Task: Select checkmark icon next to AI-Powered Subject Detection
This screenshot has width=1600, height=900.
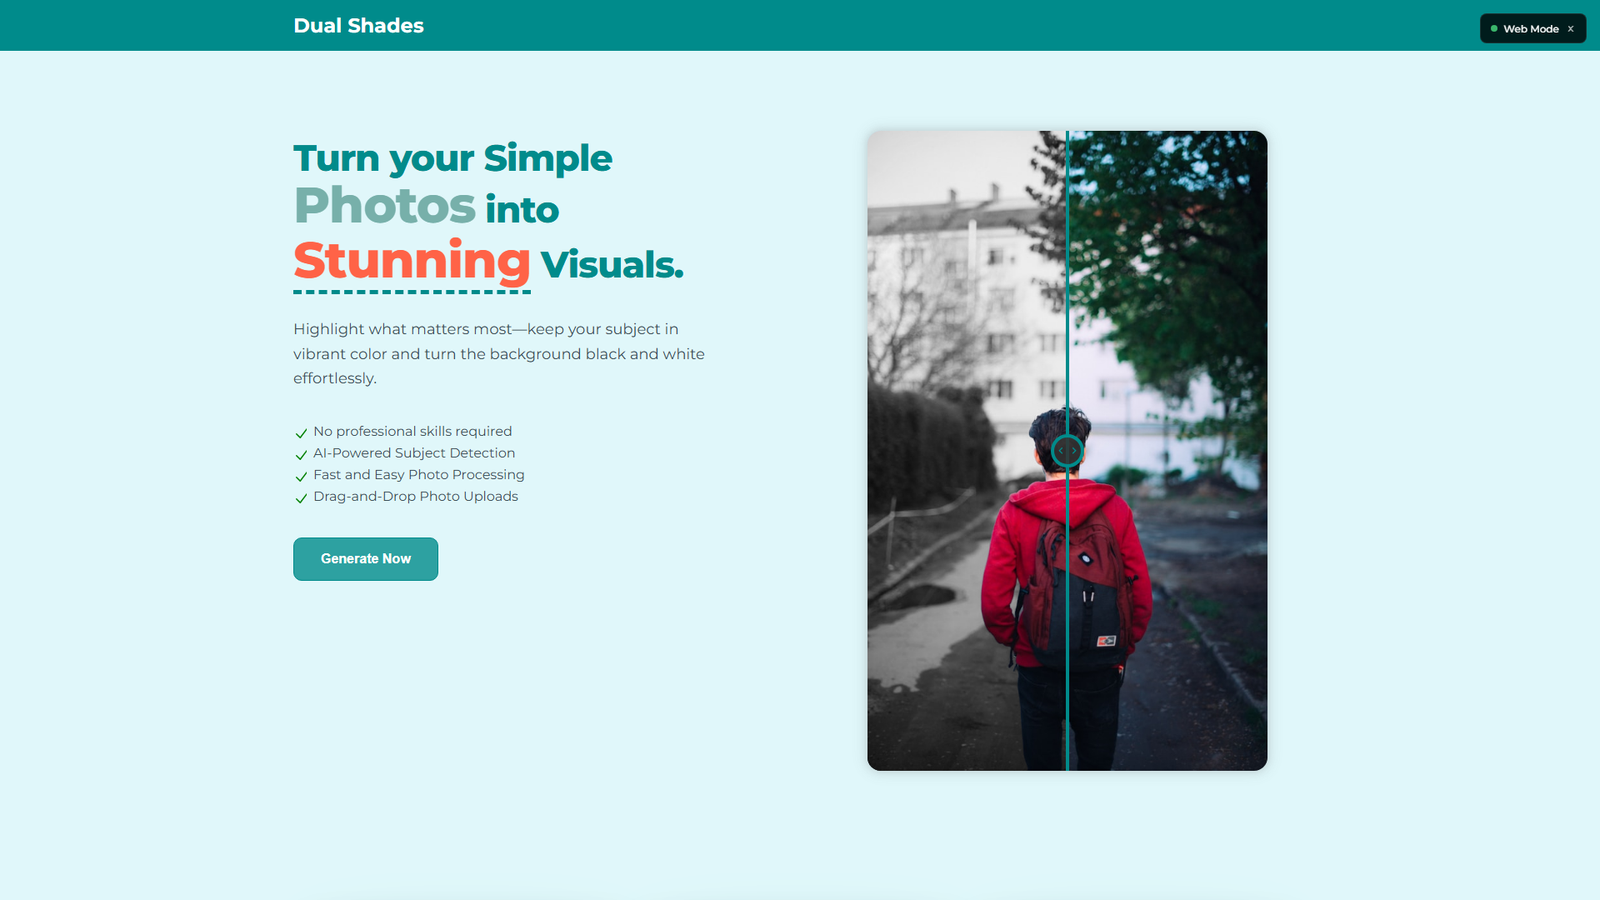Action: coord(301,455)
